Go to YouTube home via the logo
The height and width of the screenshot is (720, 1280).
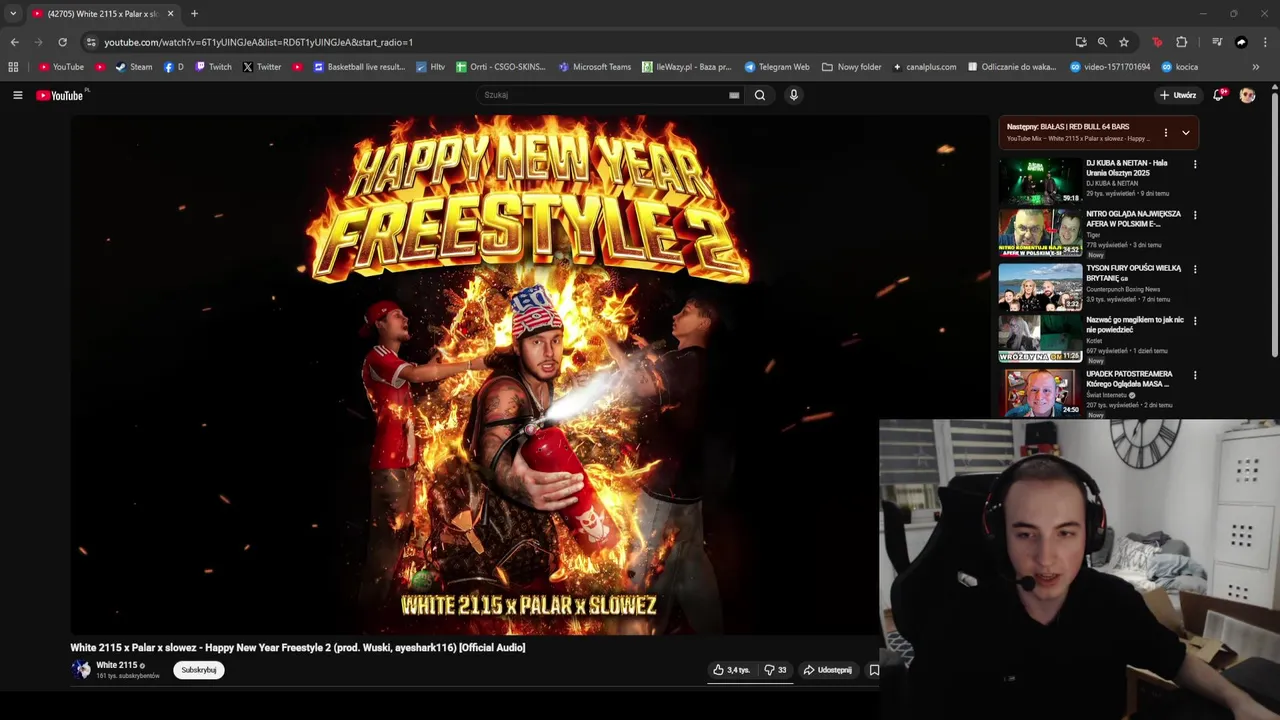60,95
